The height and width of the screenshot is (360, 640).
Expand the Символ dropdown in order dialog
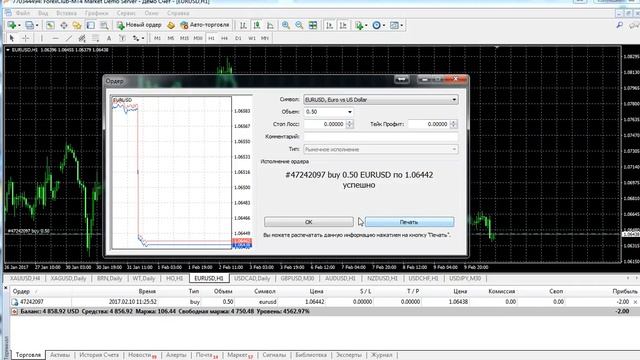click(454, 100)
